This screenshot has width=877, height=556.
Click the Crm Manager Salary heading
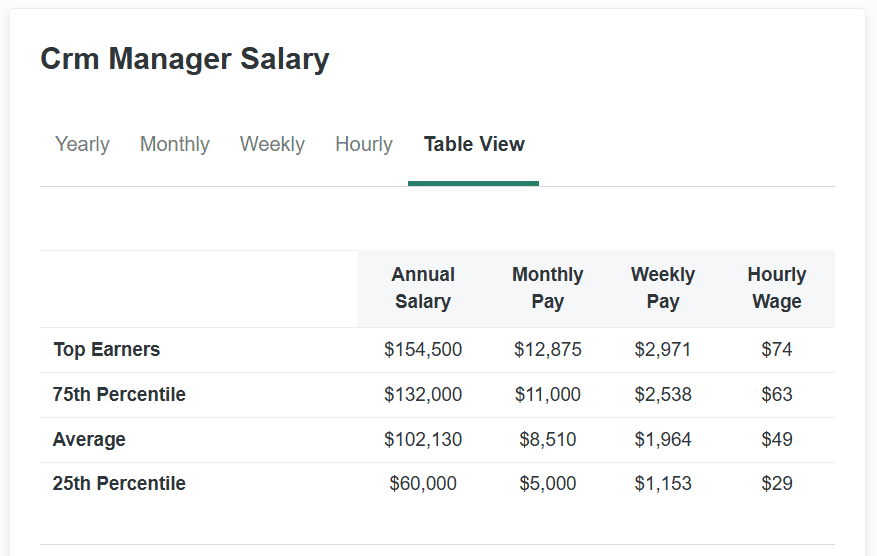tap(185, 59)
